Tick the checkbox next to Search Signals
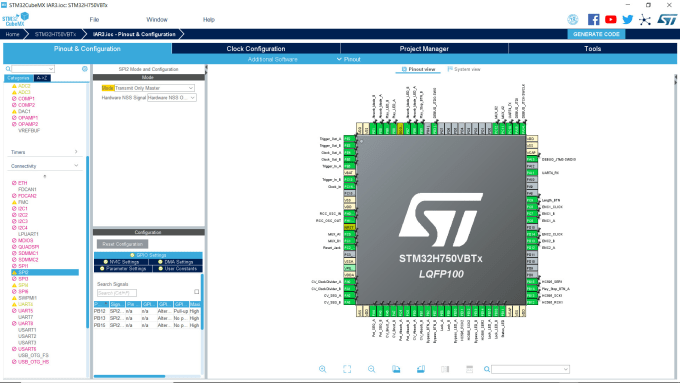Viewport: 680px width, 383px height. [196, 292]
